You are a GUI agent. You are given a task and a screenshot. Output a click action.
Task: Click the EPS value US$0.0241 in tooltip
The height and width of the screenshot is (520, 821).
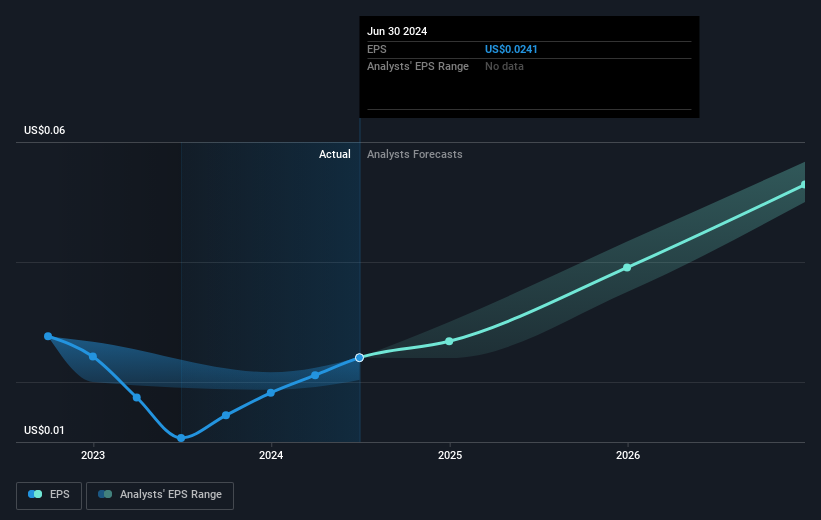point(511,49)
